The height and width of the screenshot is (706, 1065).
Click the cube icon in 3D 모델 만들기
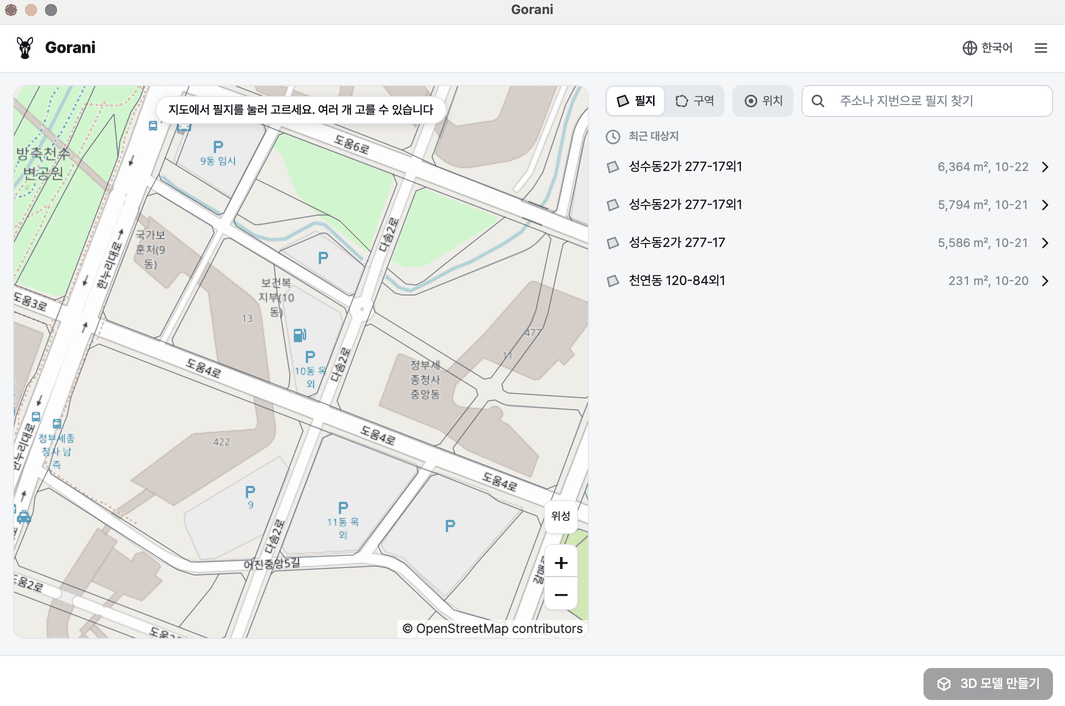(944, 684)
